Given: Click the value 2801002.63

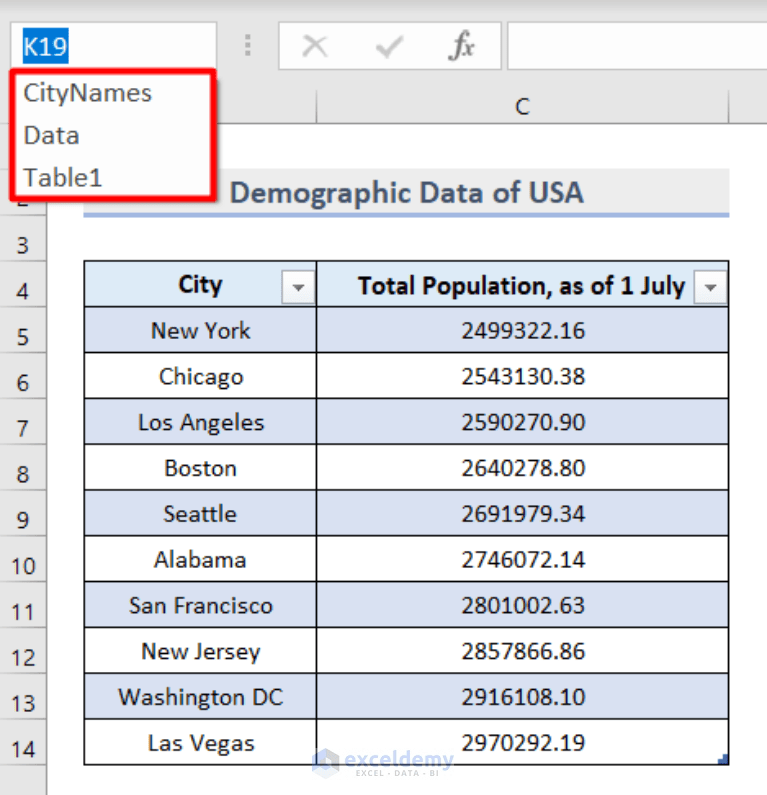Looking at the screenshot, I should (x=523, y=605).
